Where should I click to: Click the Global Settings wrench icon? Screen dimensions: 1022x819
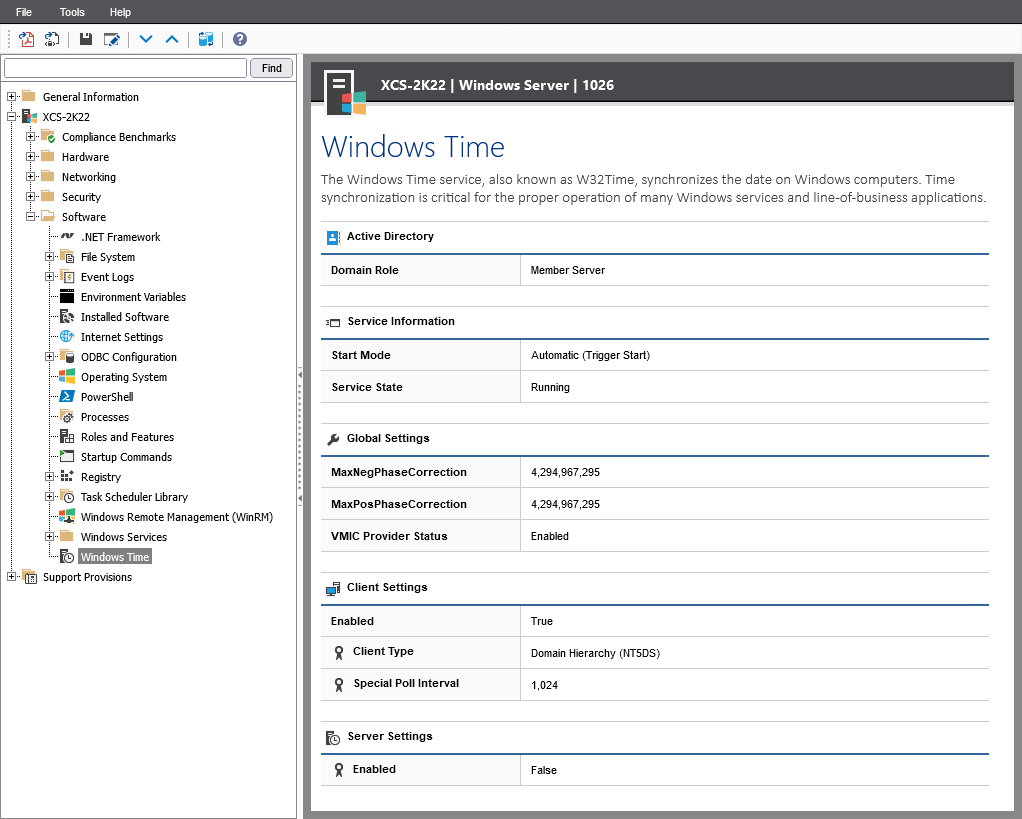click(333, 439)
